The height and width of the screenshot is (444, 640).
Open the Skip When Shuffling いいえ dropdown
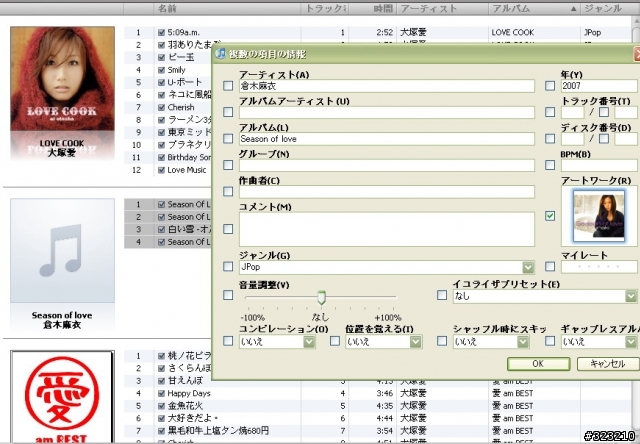coord(523,342)
